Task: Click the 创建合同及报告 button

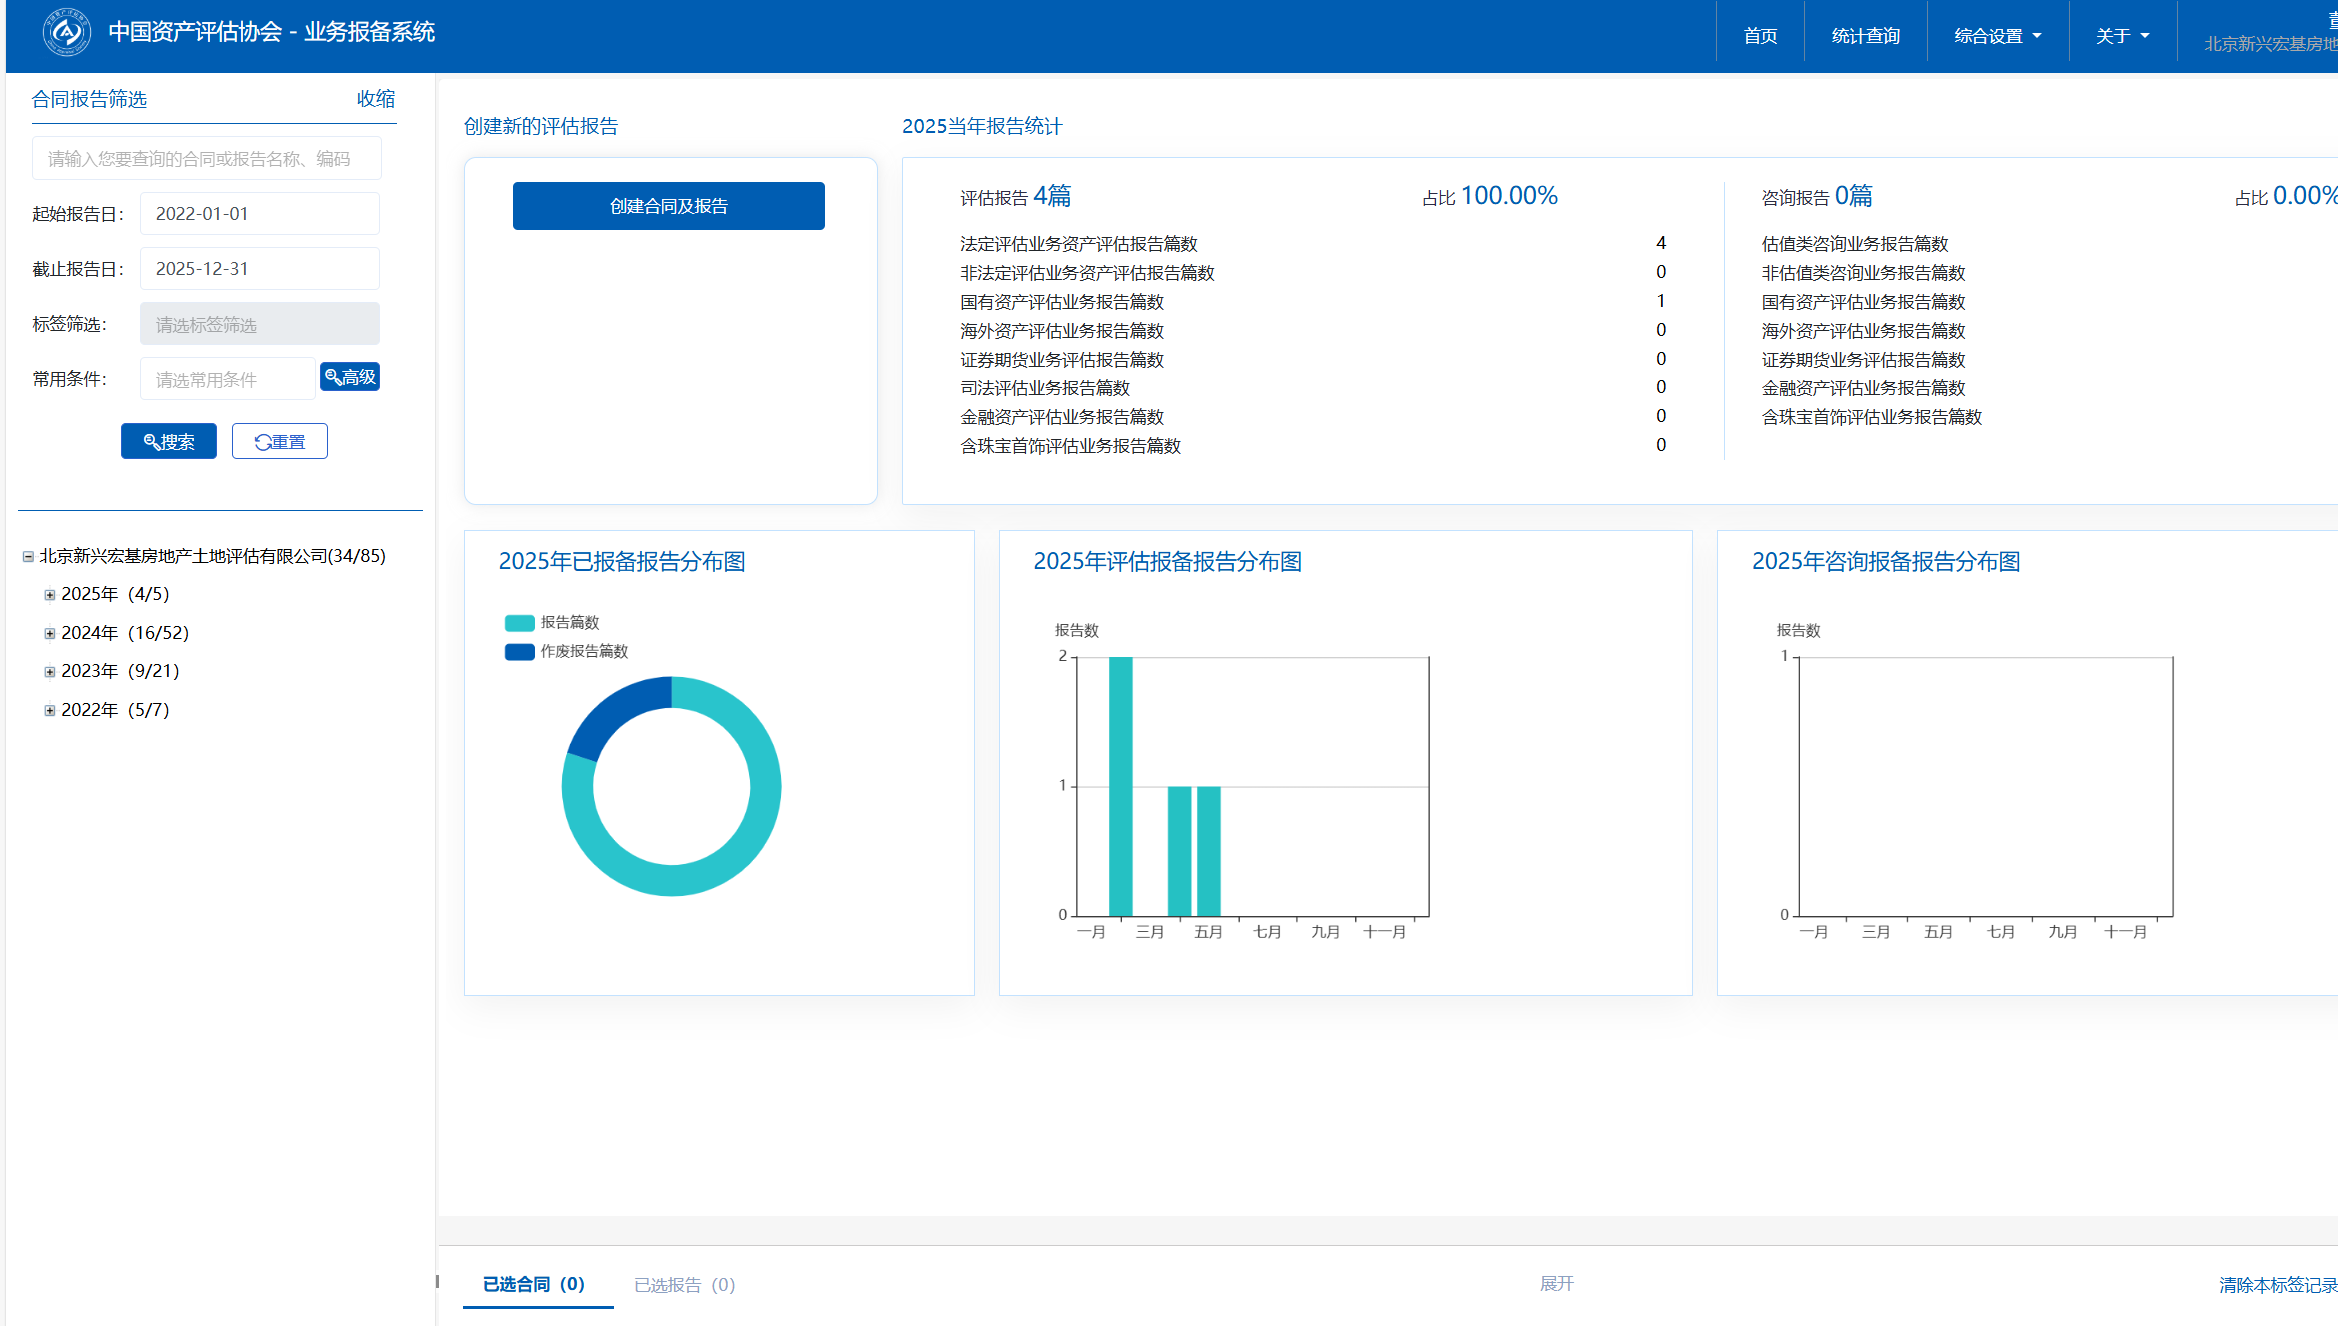Action: tap(668, 206)
